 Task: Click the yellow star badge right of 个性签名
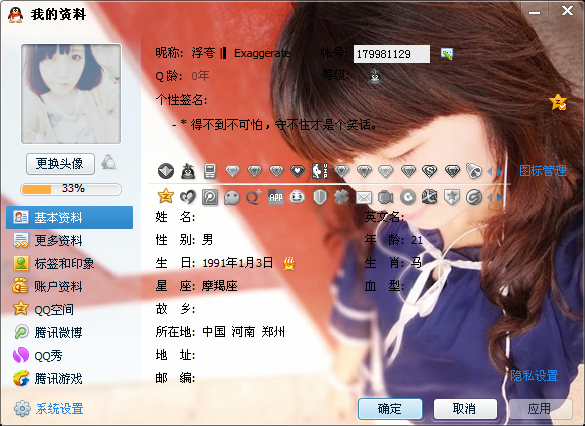(558, 102)
